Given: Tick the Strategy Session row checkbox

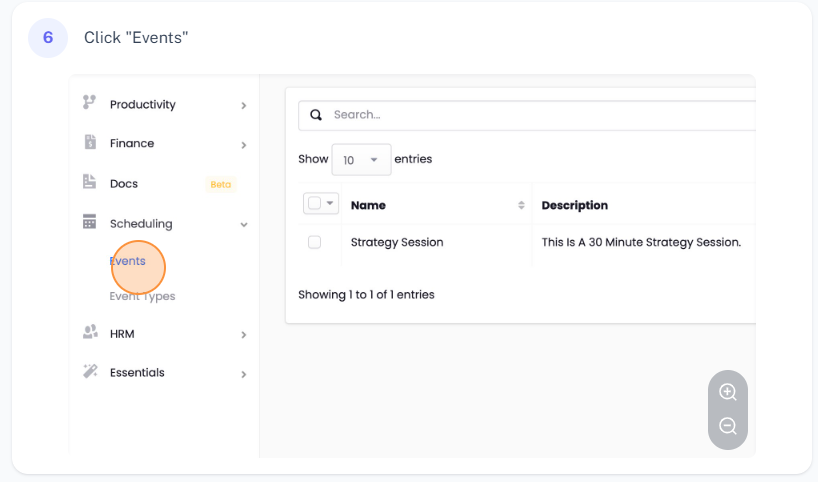Looking at the screenshot, I should click(x=314, y=242).
